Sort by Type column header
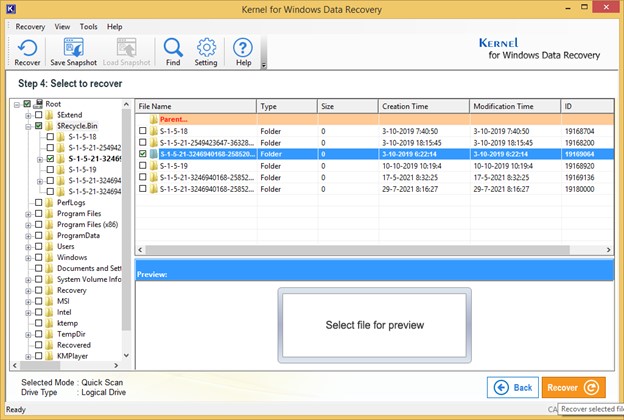 (x=287, y=106)
